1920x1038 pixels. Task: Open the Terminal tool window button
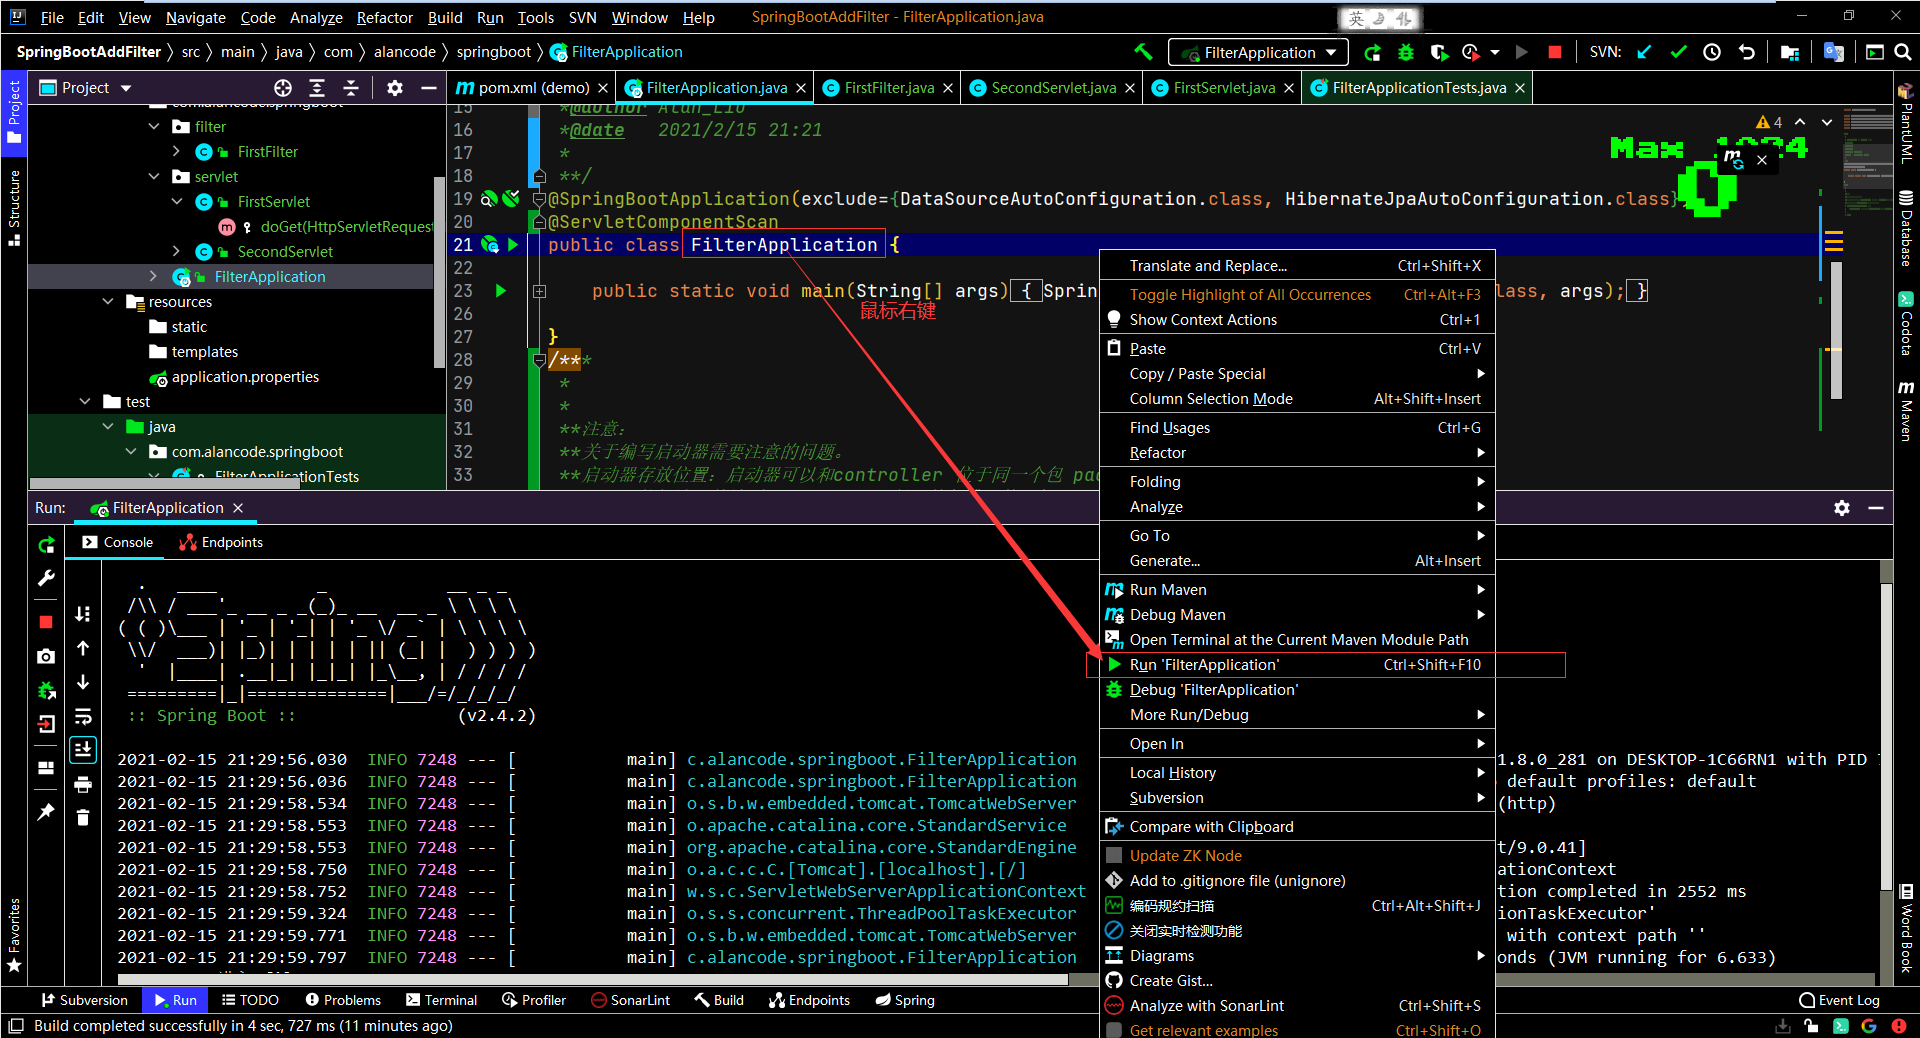tap(442, 1000)
